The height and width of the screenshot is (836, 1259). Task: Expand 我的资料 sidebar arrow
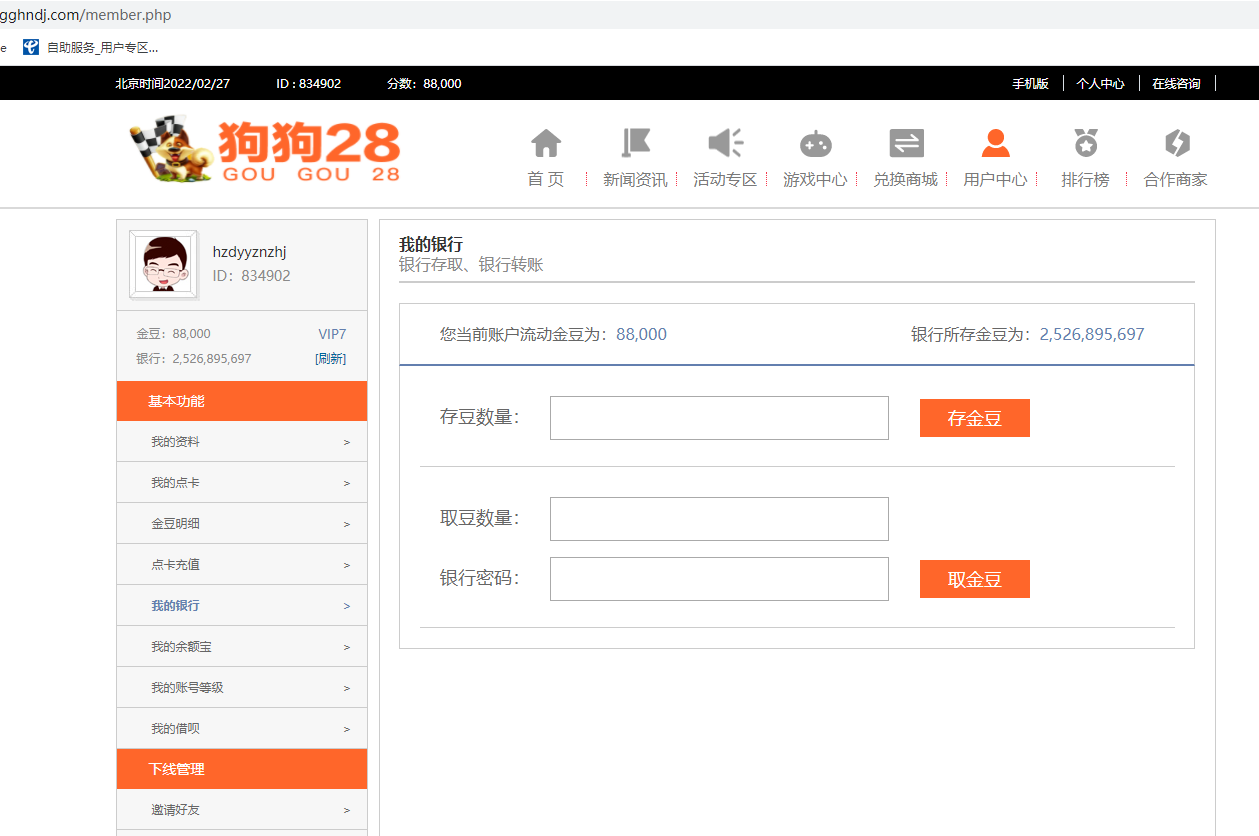347,442
